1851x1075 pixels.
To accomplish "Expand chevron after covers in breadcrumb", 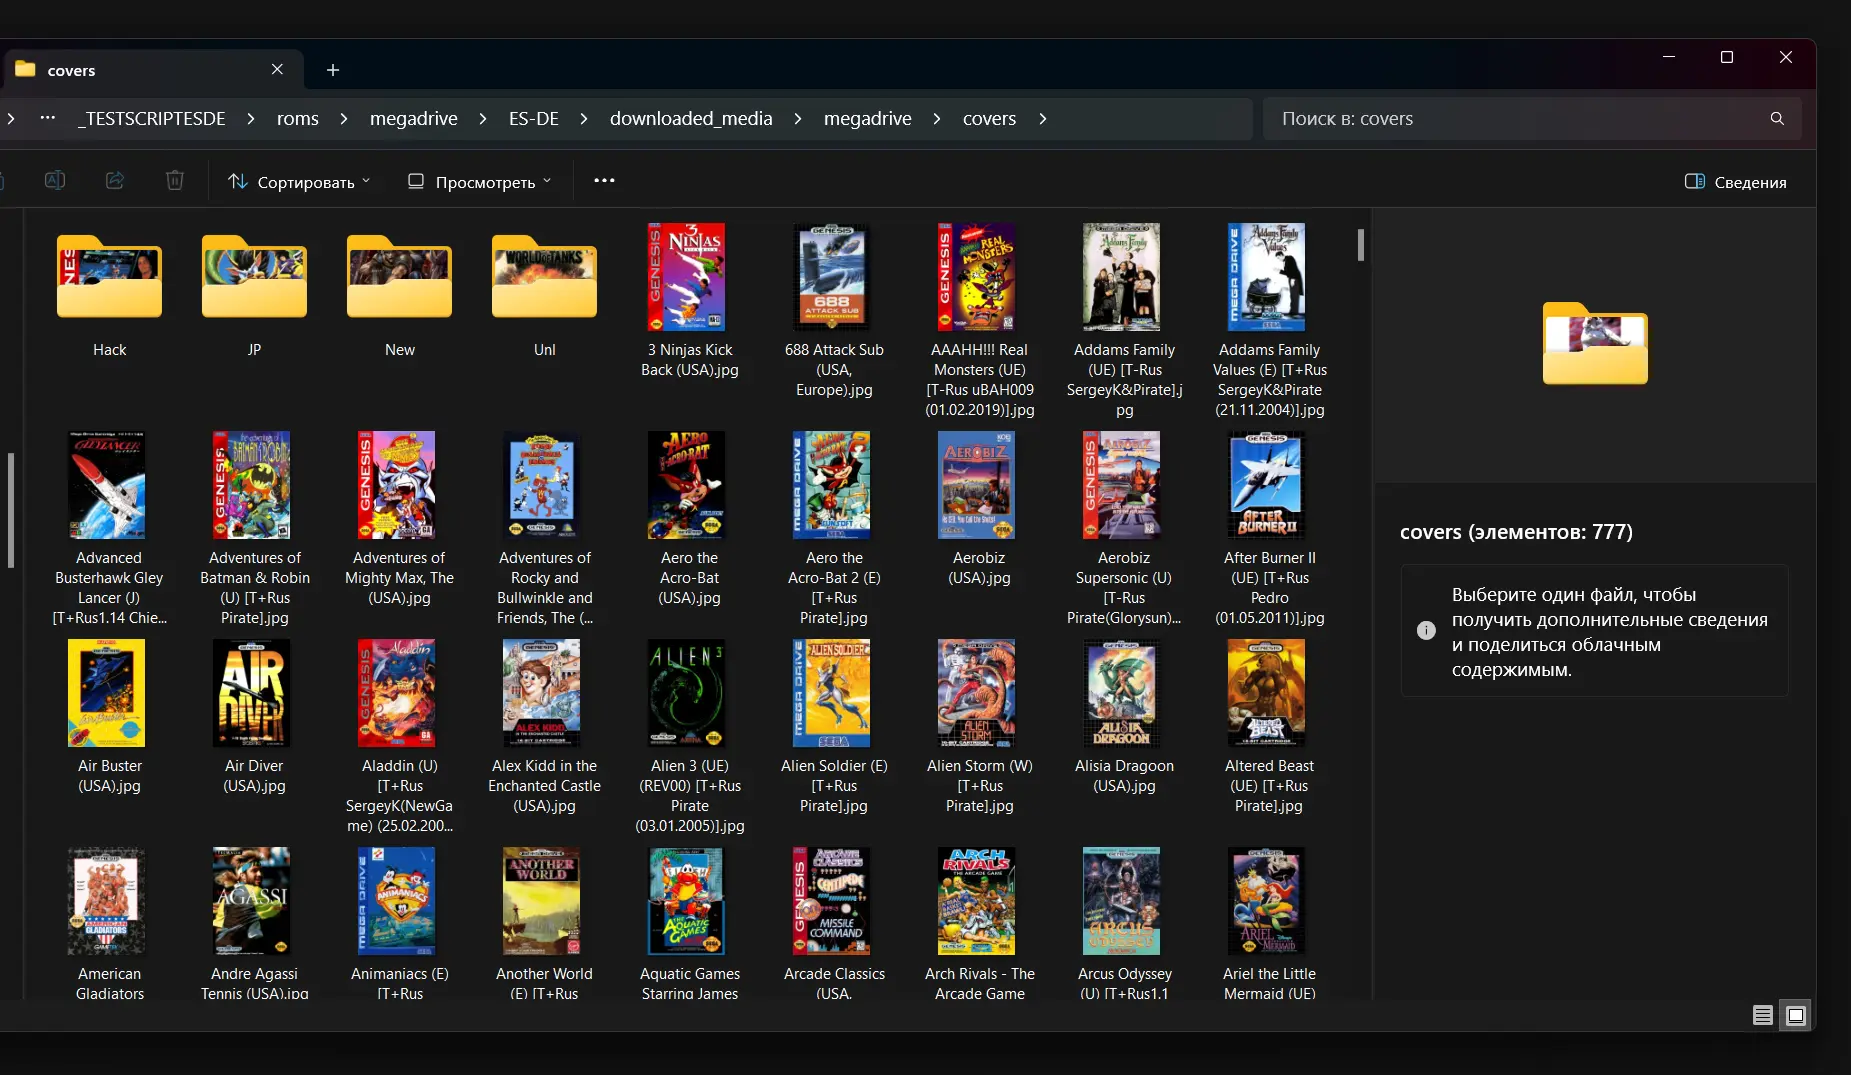I will click(x=1043, y=119).
